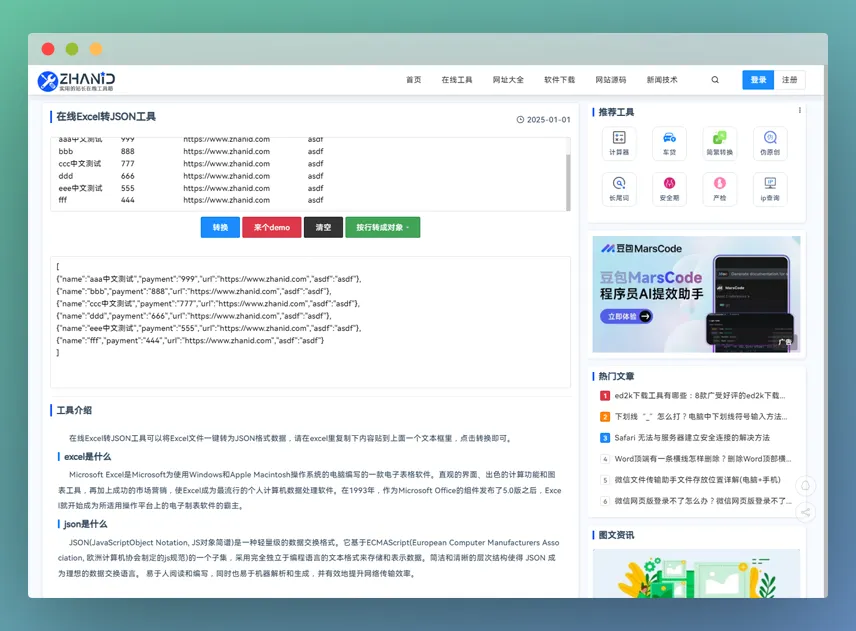Click the floating bell icon
Image resolution: width=856 pixels, height=631 pixels.
[x=805, y=485]
